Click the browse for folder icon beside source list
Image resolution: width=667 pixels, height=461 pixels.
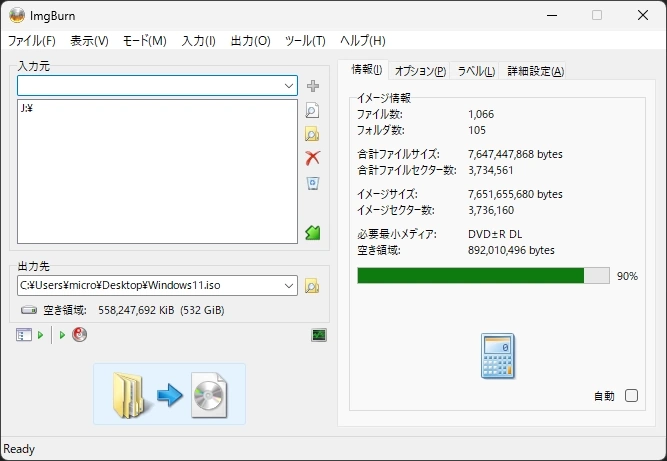tap(313, 134)
